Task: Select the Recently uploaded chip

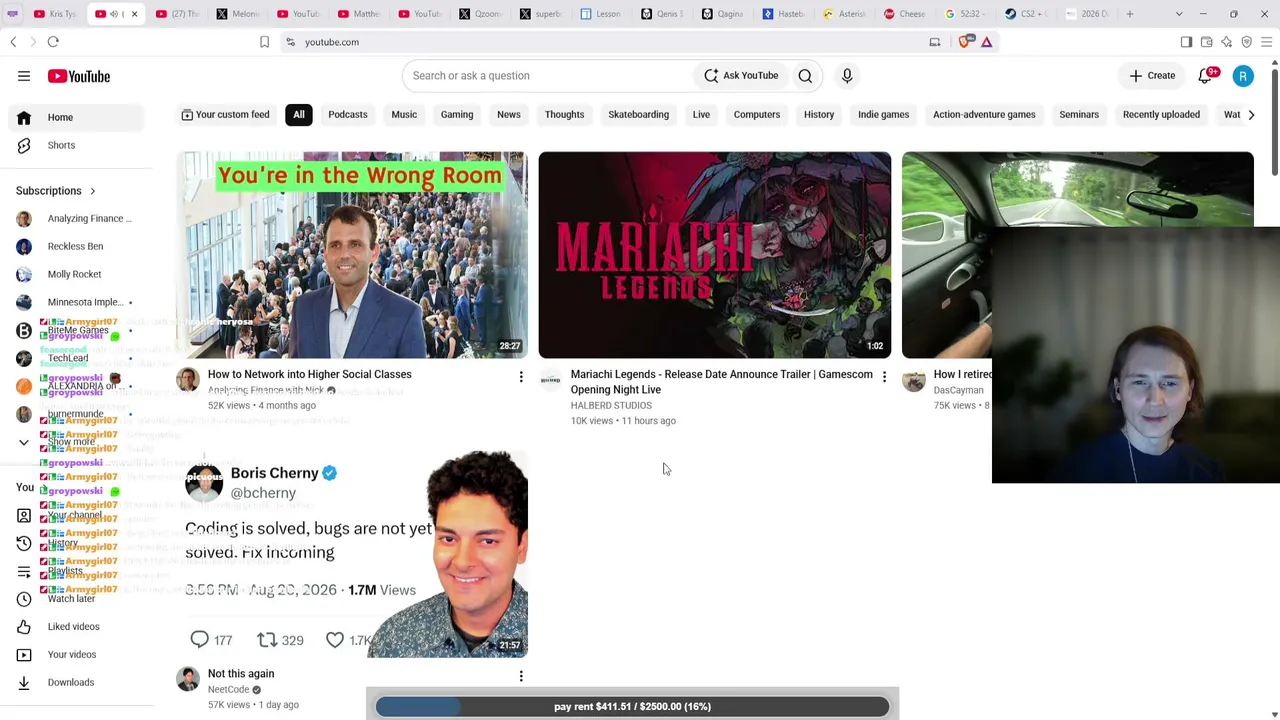Action: click(1161, 115)
